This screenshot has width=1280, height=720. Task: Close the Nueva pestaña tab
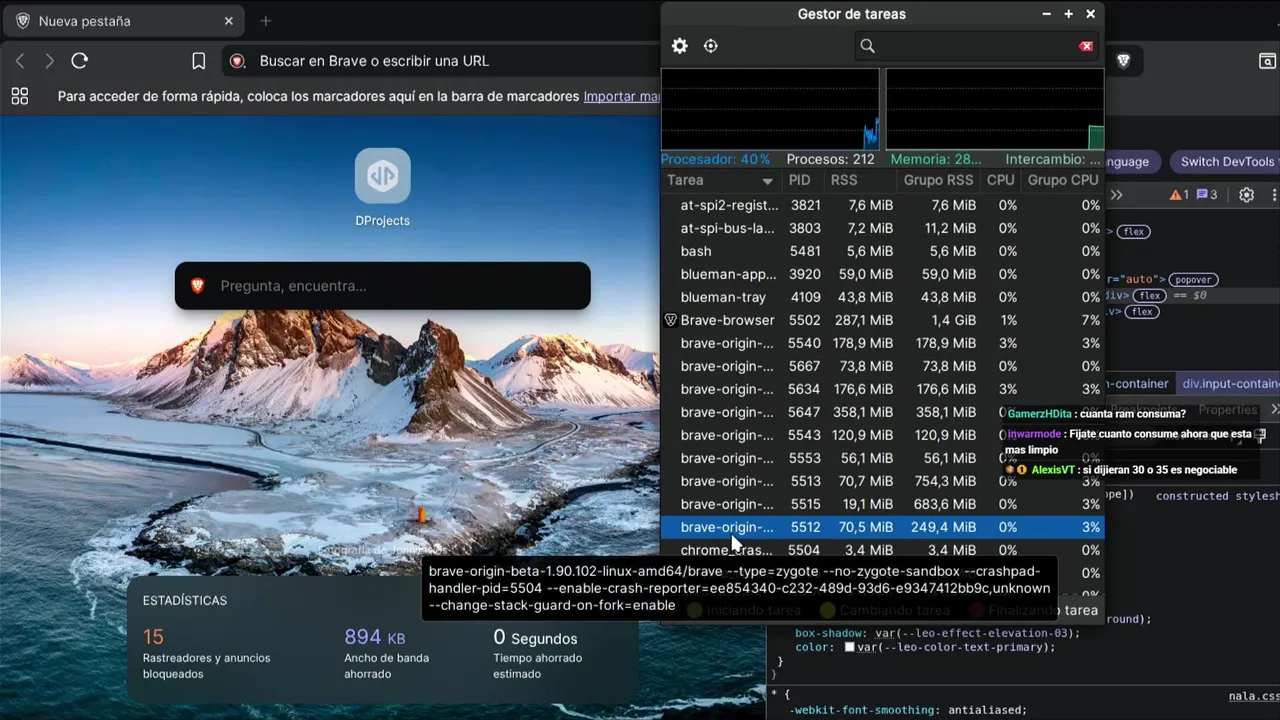tap(229, 21)
